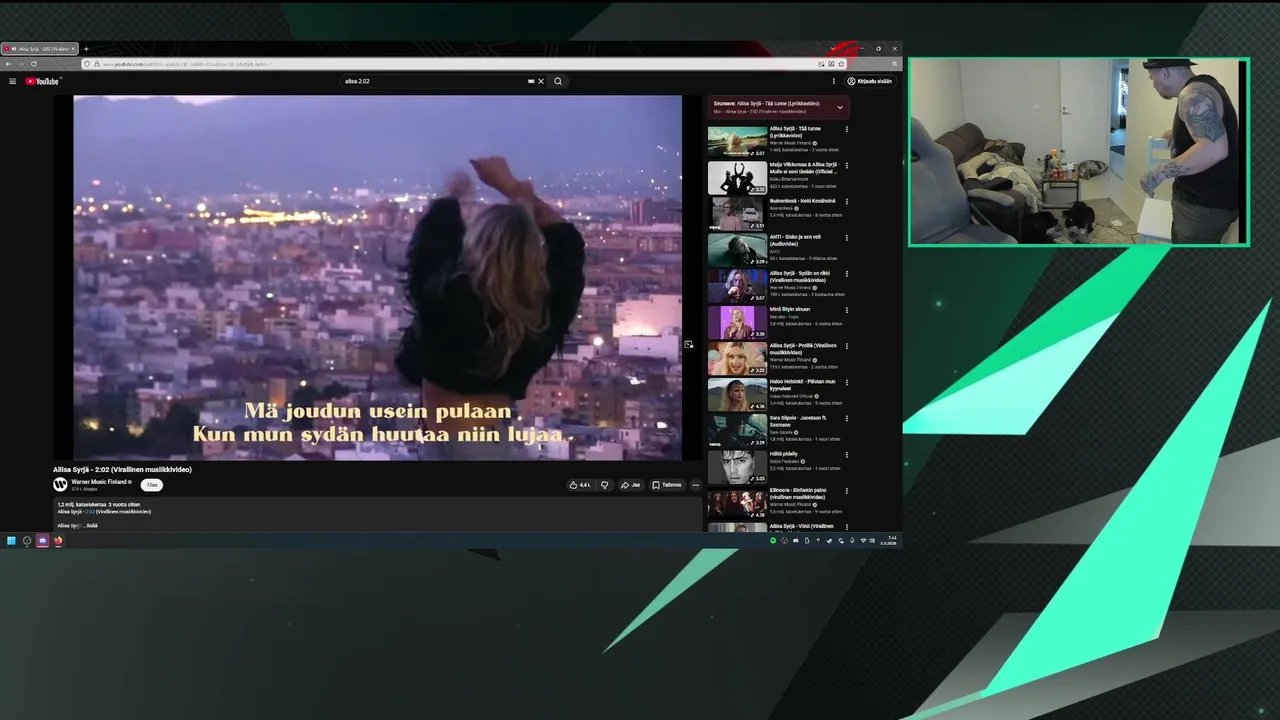This screenshot has width=1280, height=720.
Task: Share the video with the Jaa button
Action: coord(630,485)
